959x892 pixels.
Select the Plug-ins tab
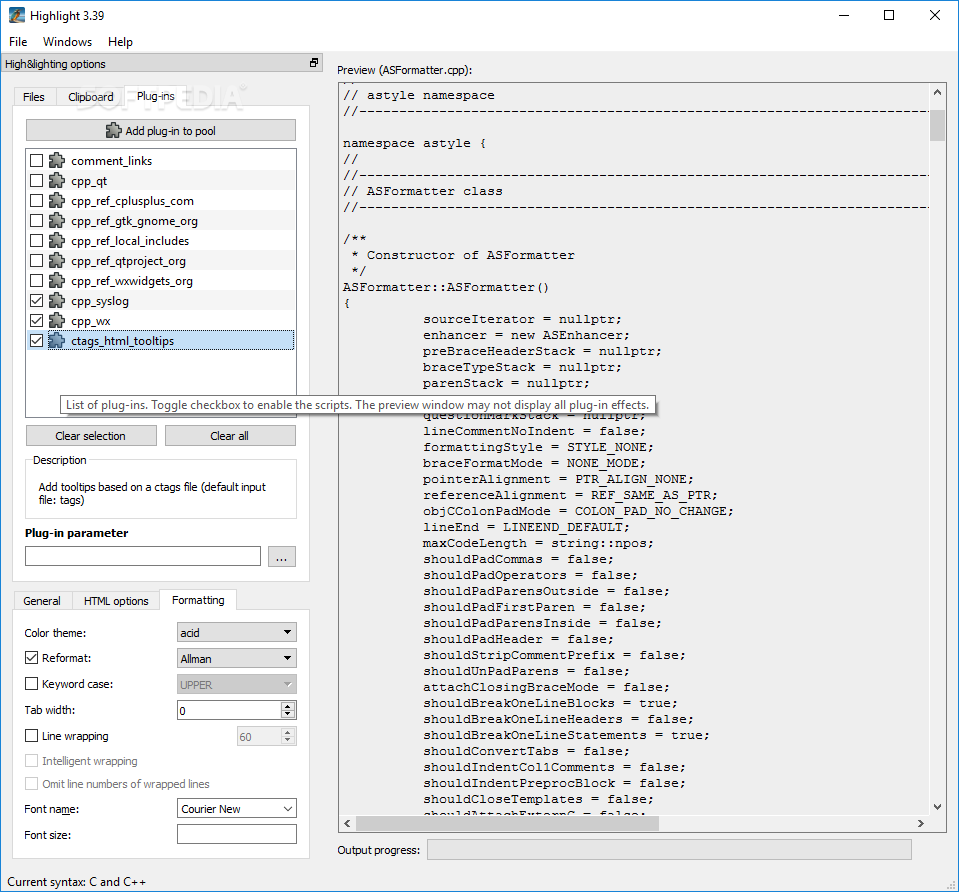[155, 96]
